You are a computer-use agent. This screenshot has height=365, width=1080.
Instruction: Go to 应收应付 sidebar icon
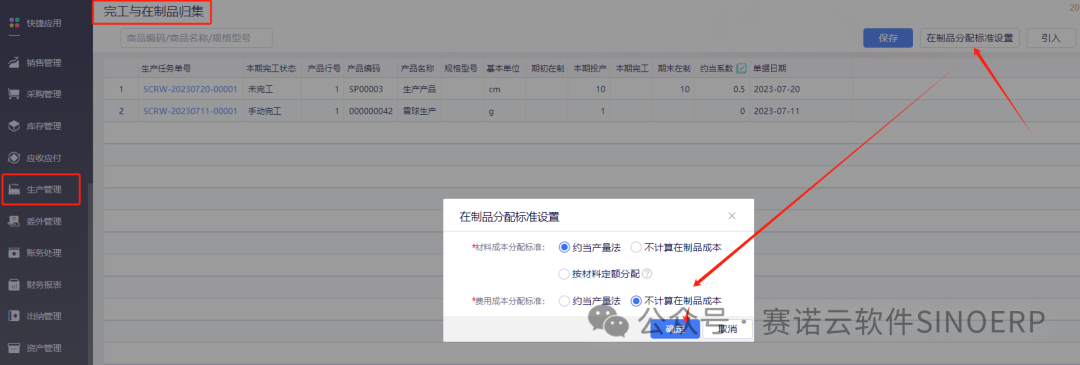(x=14, y=158)
